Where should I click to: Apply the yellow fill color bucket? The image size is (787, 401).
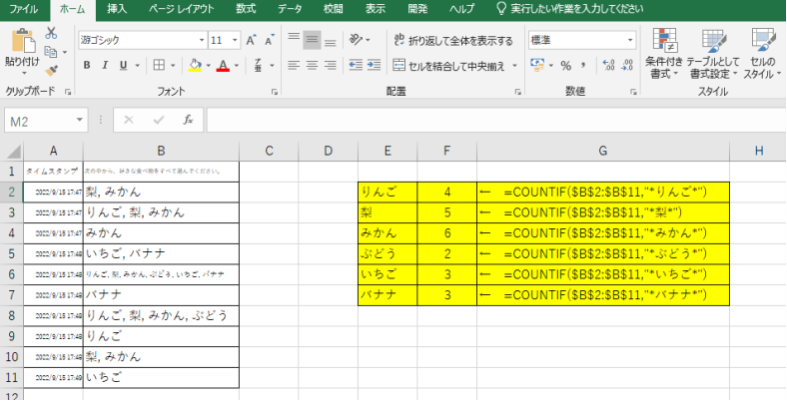195,65
